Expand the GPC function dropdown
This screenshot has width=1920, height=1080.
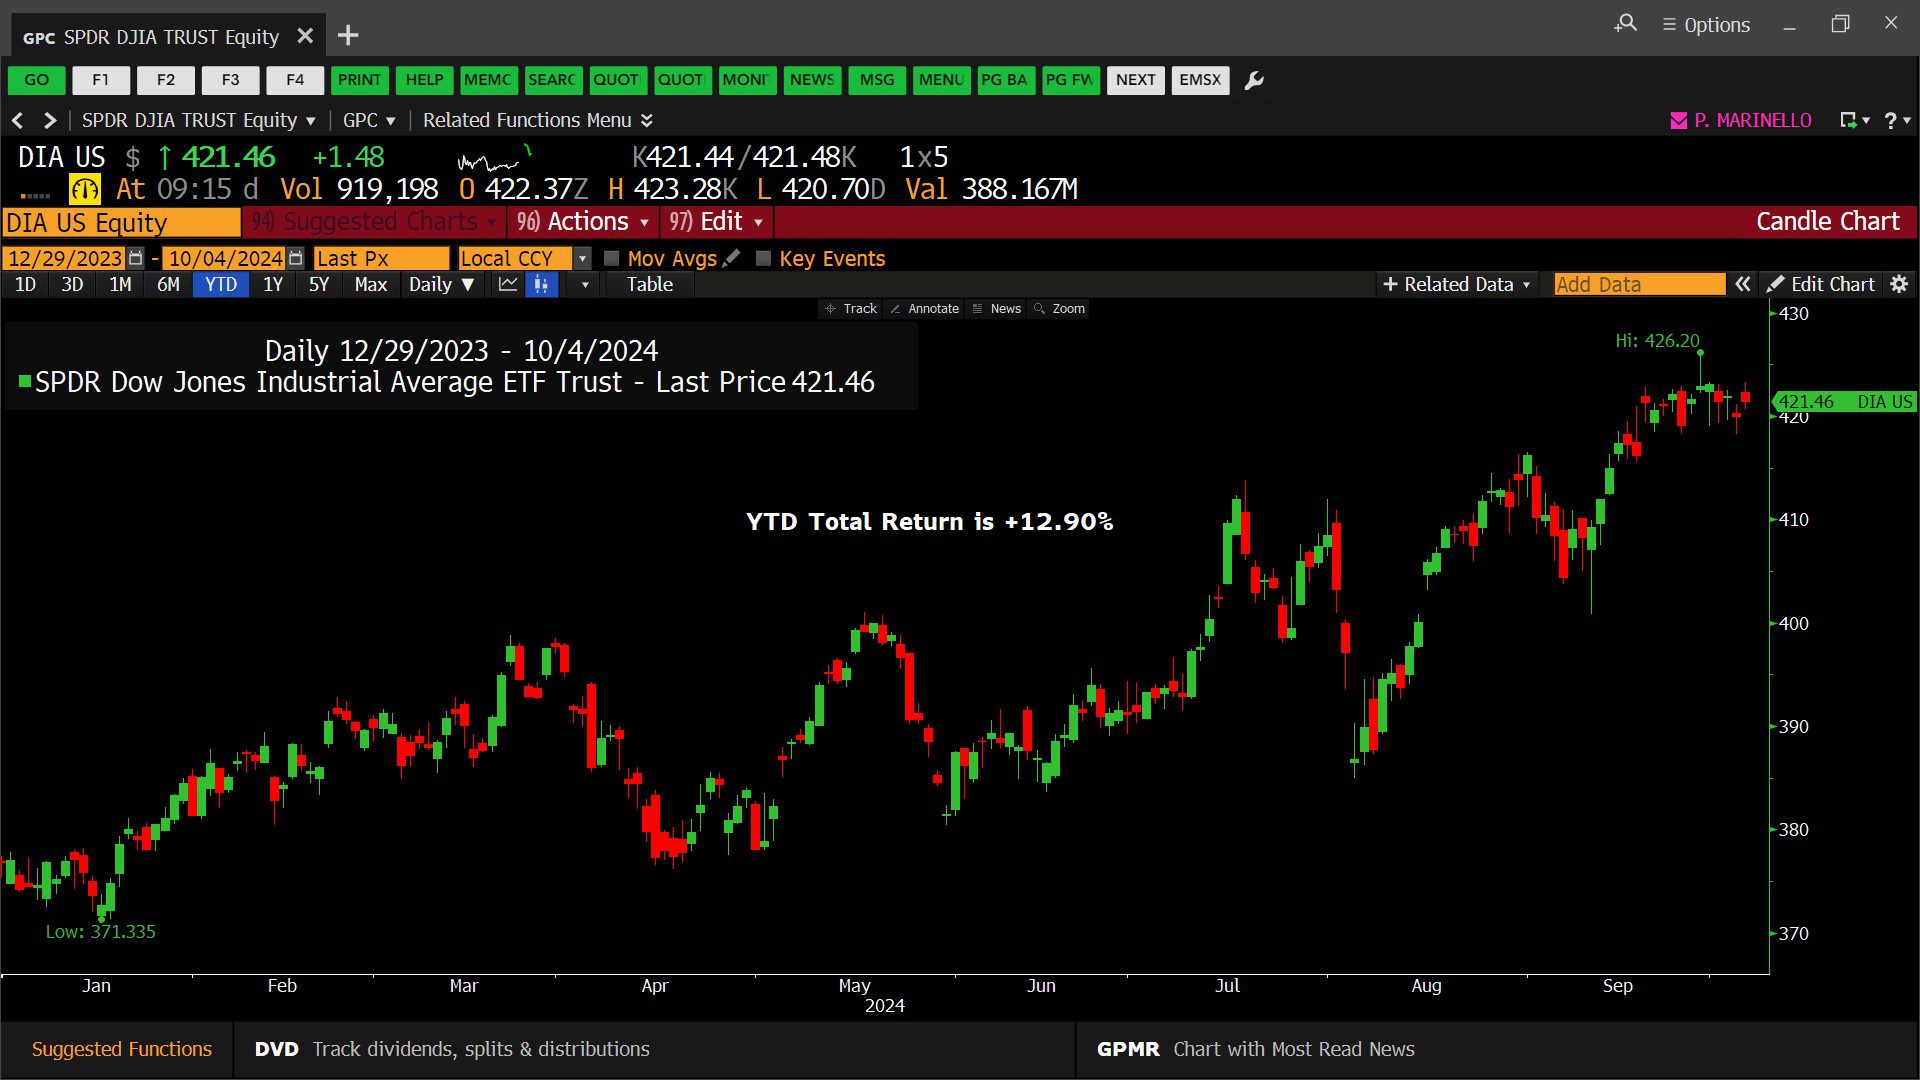click(x=369, y=120)
